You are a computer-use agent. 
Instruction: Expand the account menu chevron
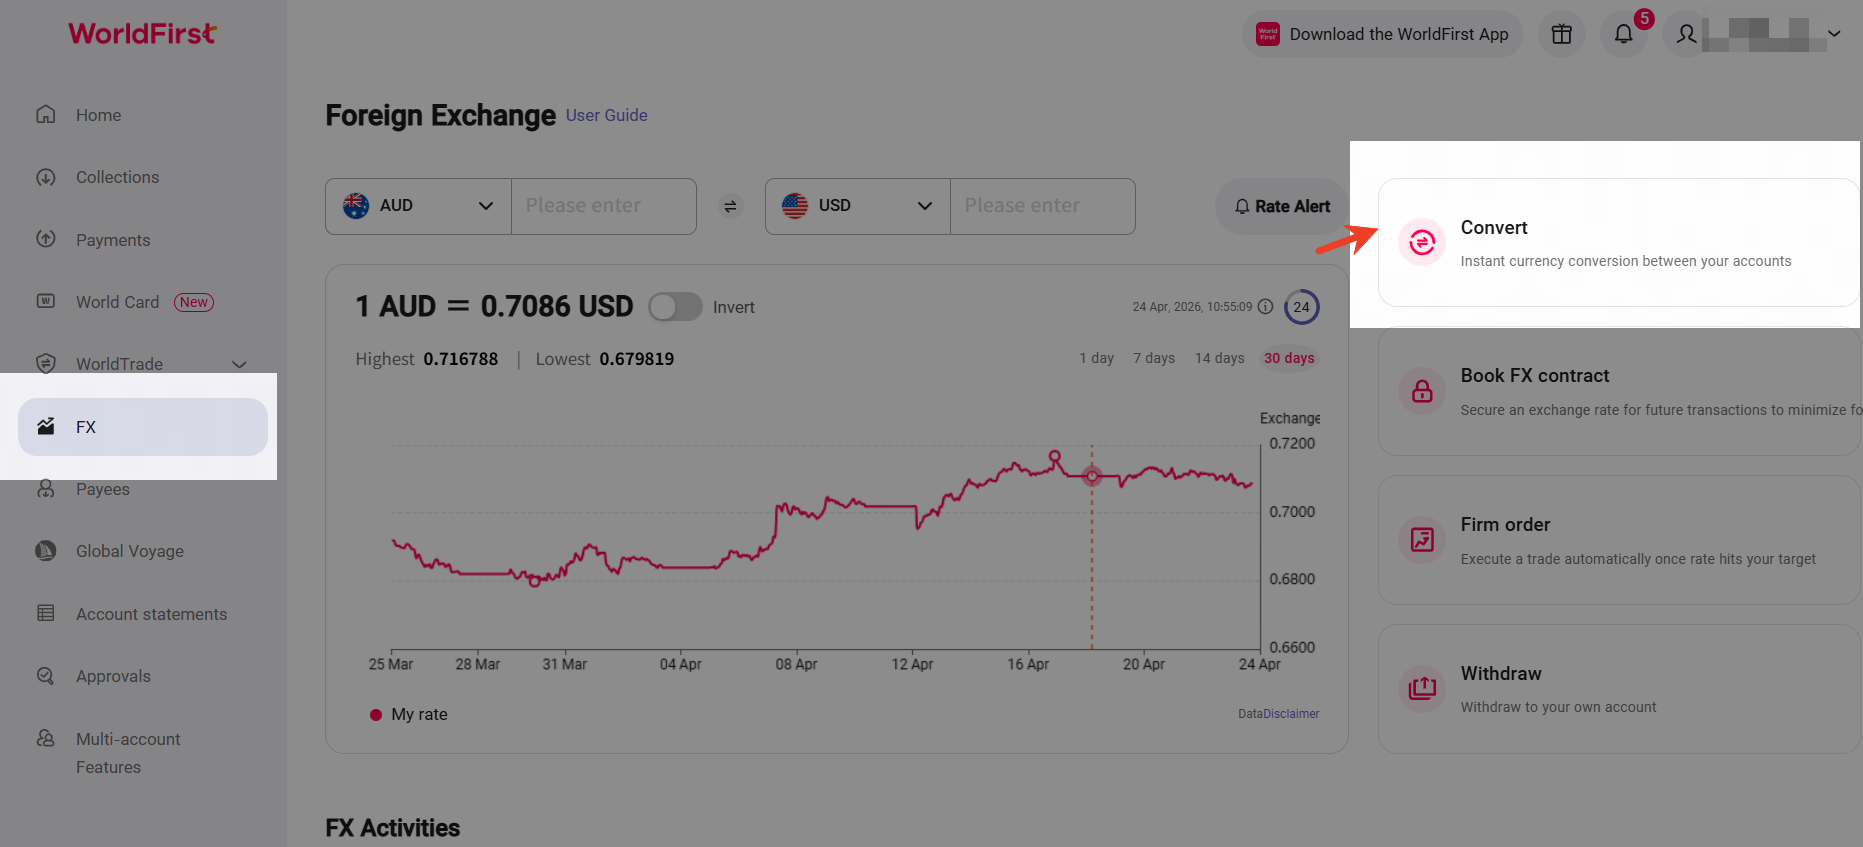click(1834, 33)
